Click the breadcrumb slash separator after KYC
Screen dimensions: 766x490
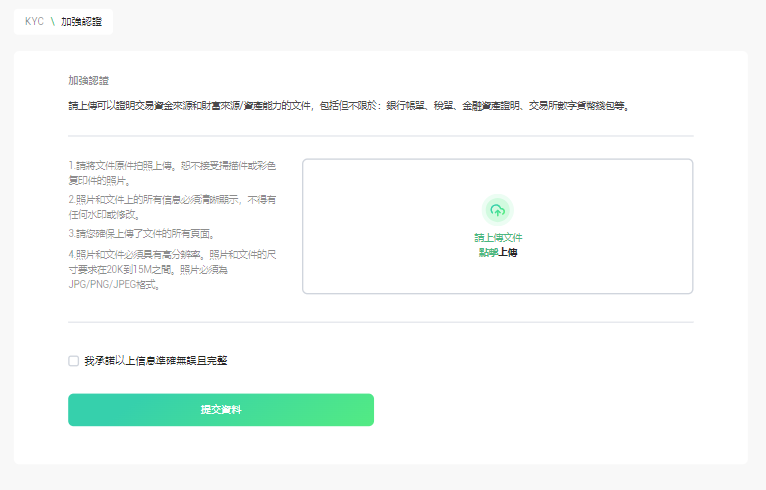point(52,21)
